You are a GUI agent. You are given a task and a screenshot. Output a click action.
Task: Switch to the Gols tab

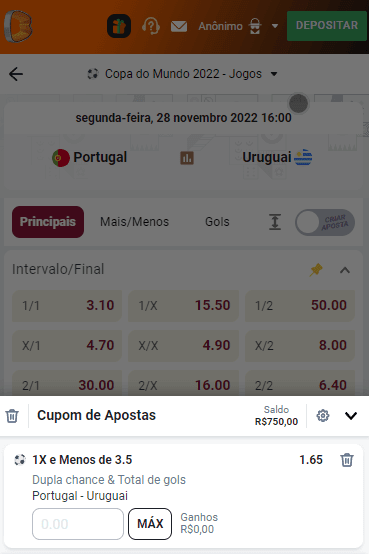pyautogui.click(x=217, y=222)
